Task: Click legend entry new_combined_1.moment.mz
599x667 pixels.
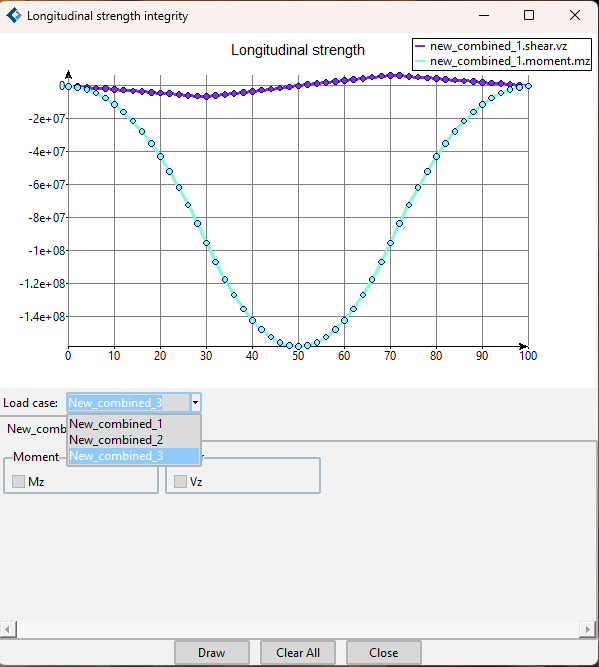Action: [510, 61]
